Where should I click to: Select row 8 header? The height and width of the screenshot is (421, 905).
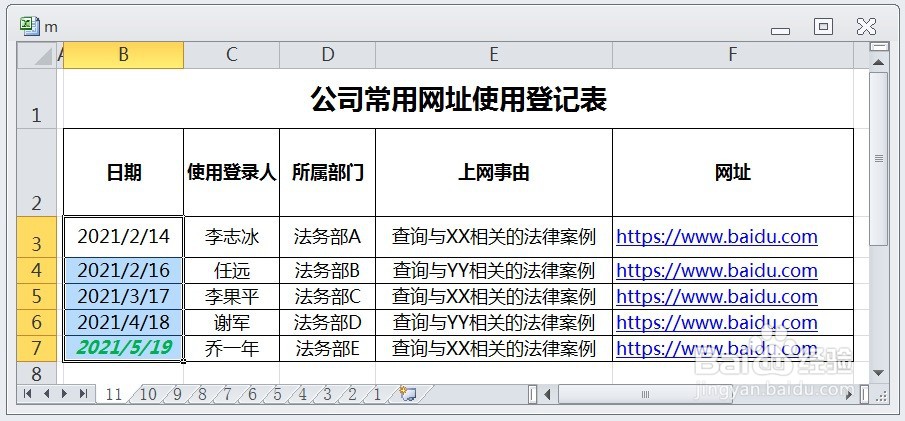[36, 373]
